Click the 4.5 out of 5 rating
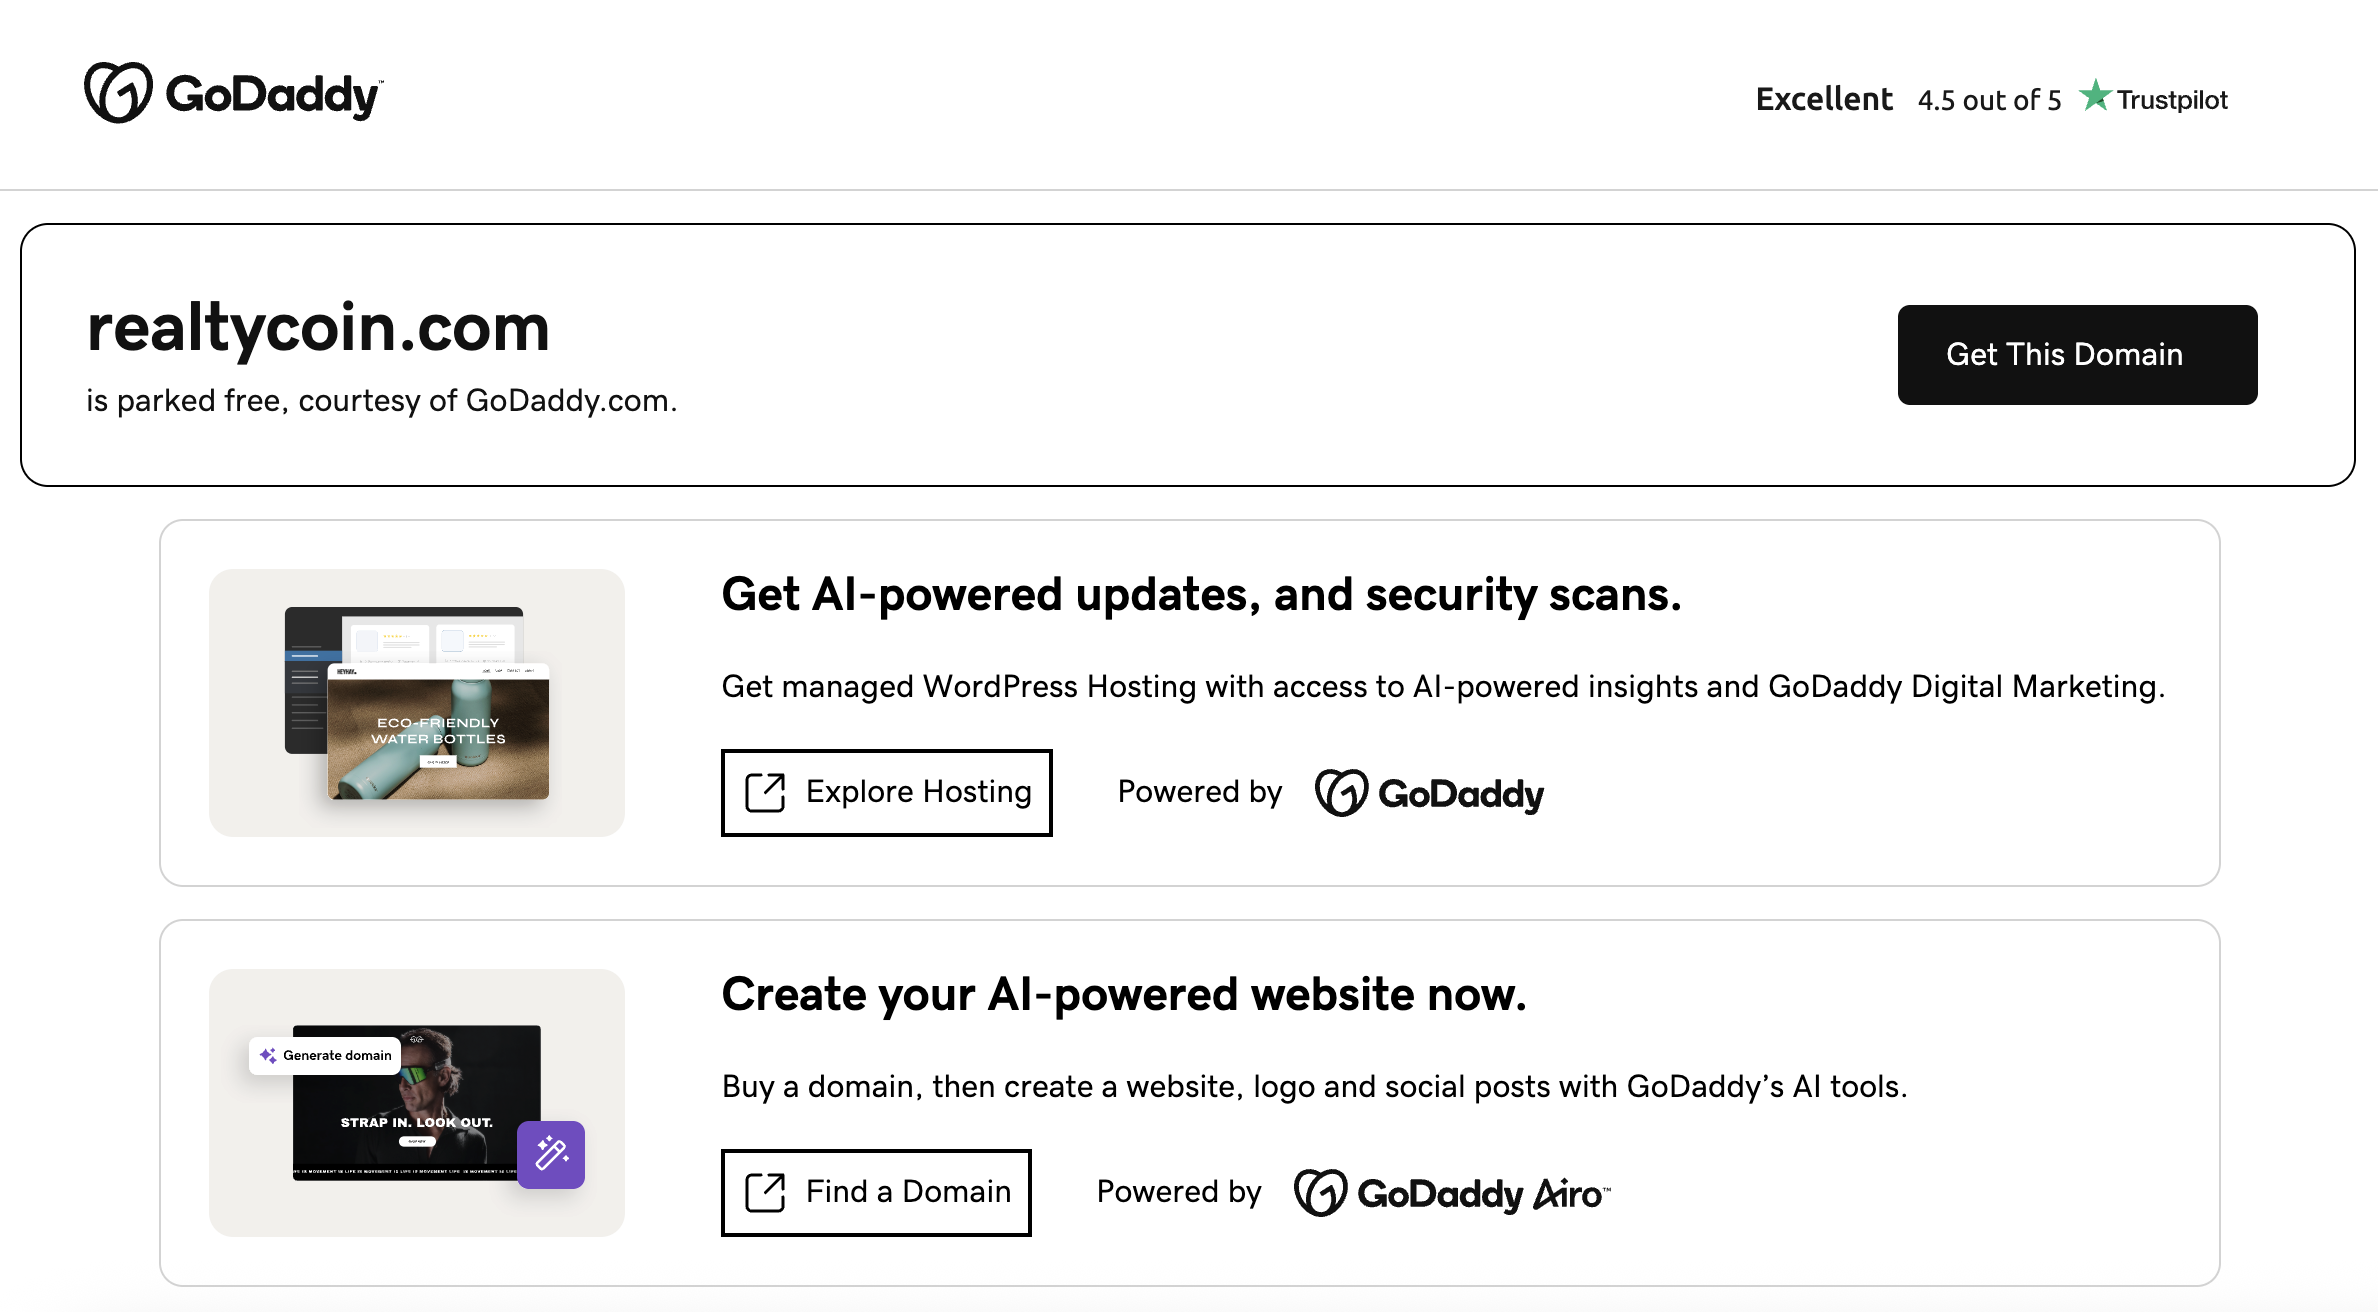 (x=1989, y=100)
